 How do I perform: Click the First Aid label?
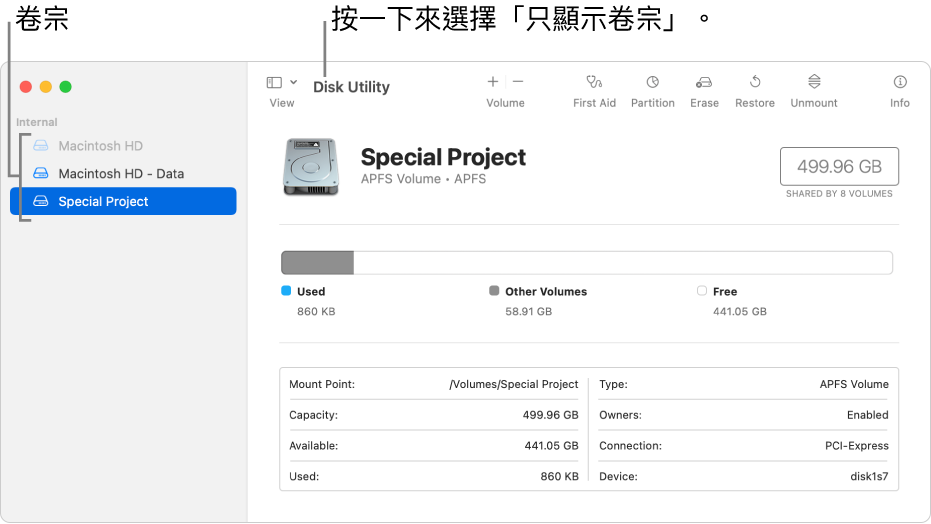point(594,103)
